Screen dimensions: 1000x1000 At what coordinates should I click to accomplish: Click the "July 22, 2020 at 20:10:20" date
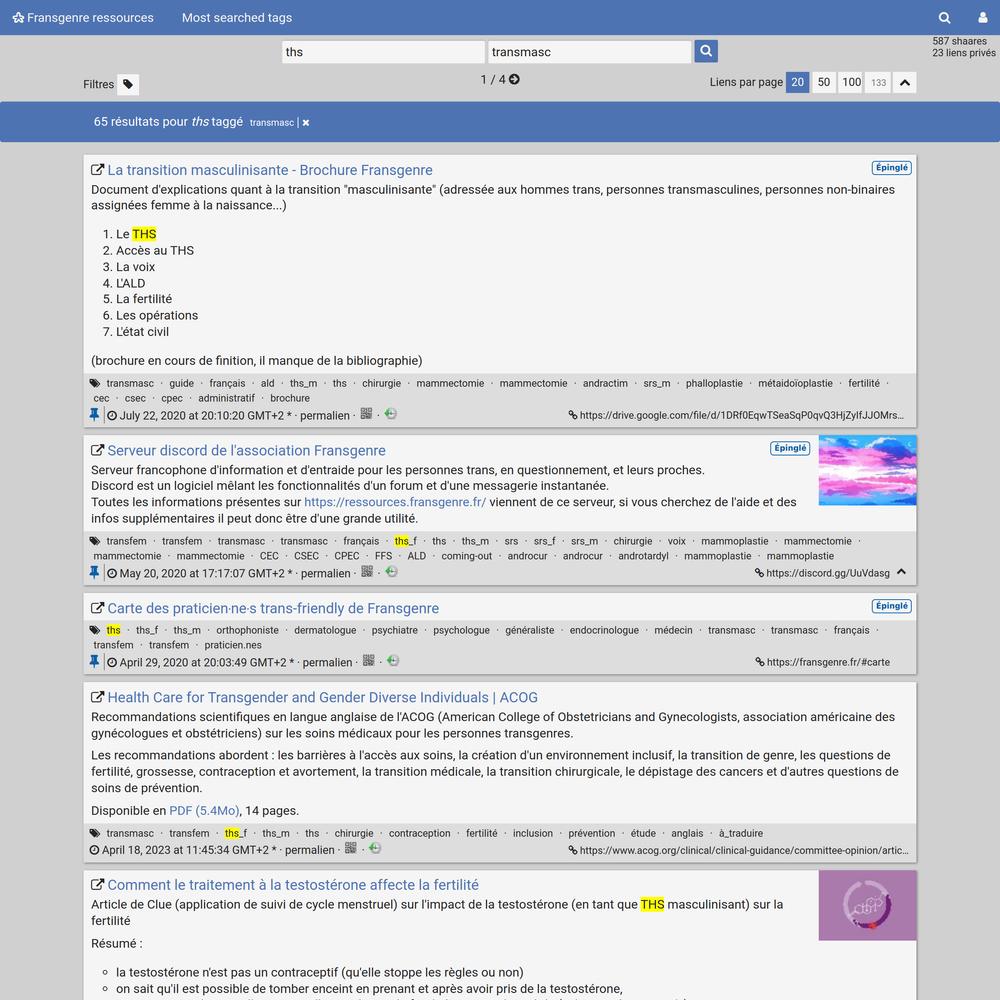[201, 416]
